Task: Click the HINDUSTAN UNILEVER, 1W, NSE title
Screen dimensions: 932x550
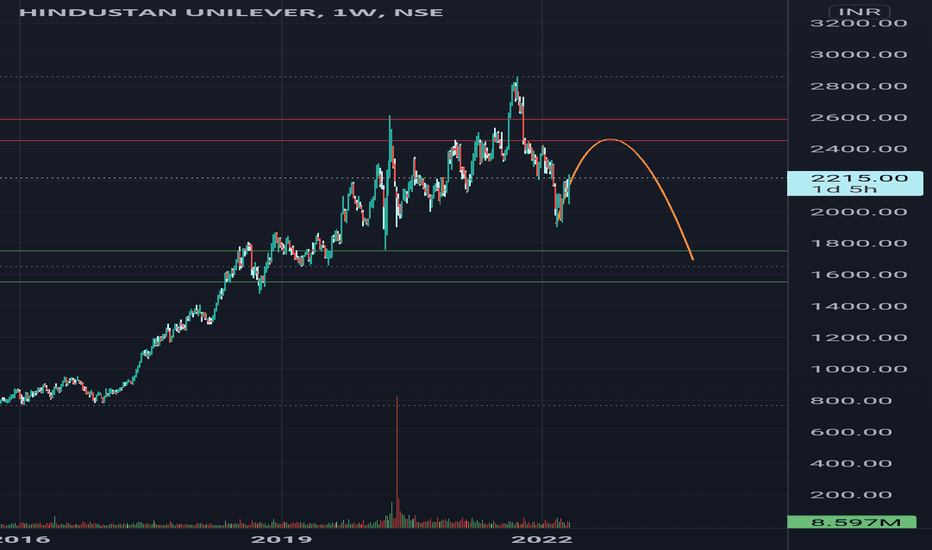Action: (x=231, y=12)
